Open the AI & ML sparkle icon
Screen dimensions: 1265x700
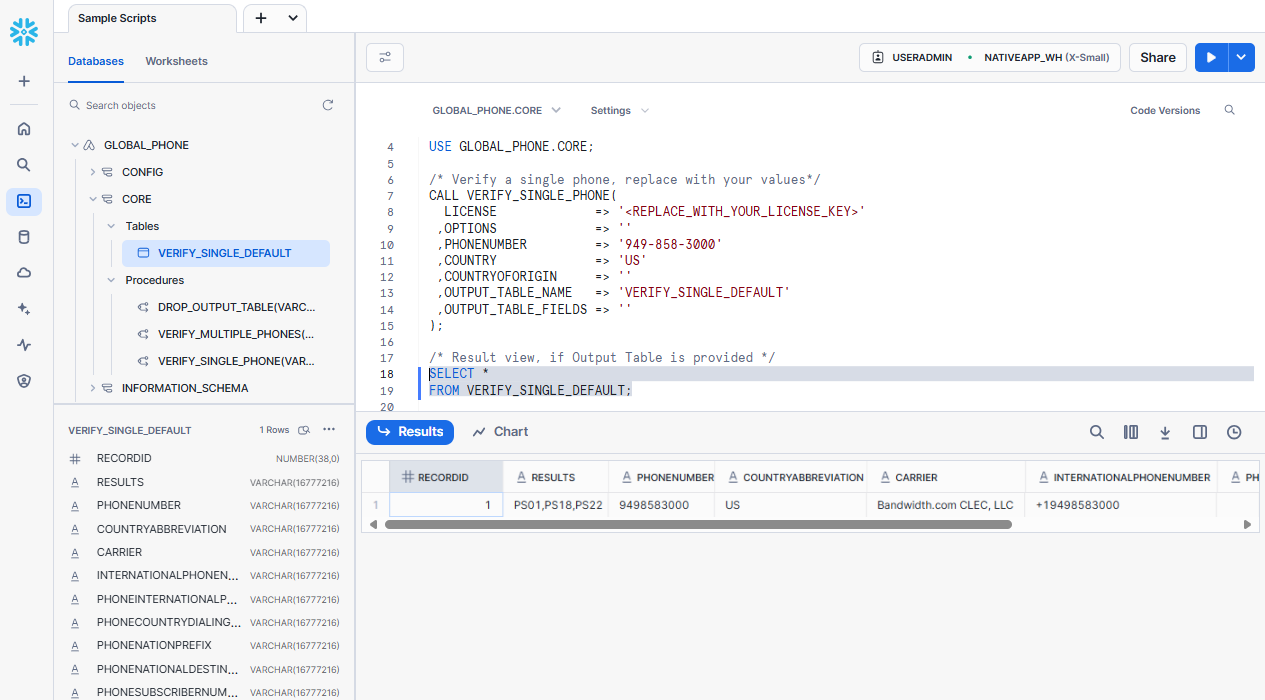(24, 309)
